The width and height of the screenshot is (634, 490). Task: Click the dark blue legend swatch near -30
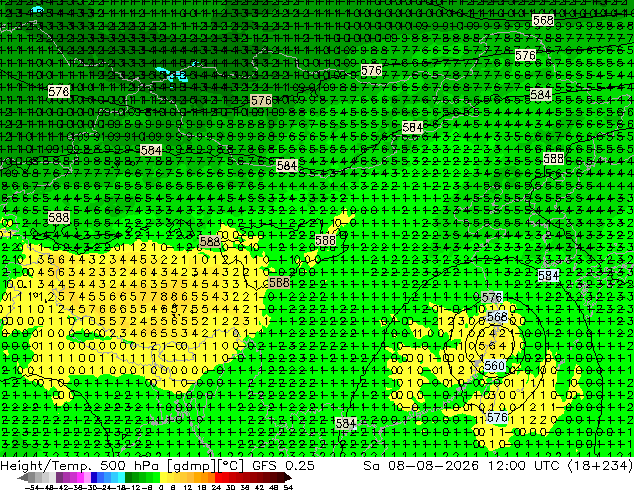[94, 477]
